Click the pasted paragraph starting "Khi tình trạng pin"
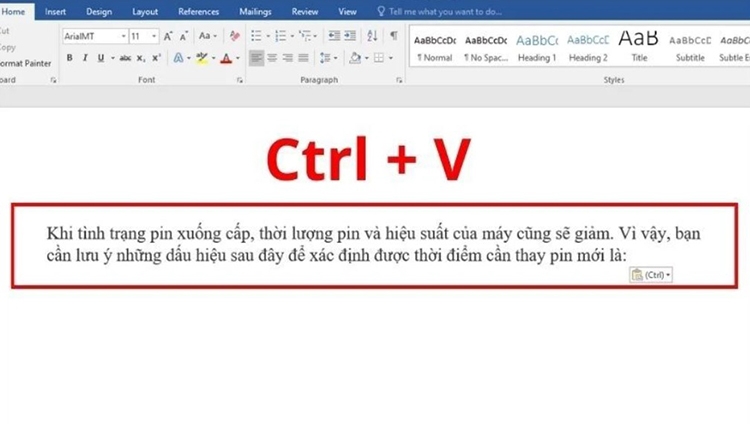 coord(374,245)
